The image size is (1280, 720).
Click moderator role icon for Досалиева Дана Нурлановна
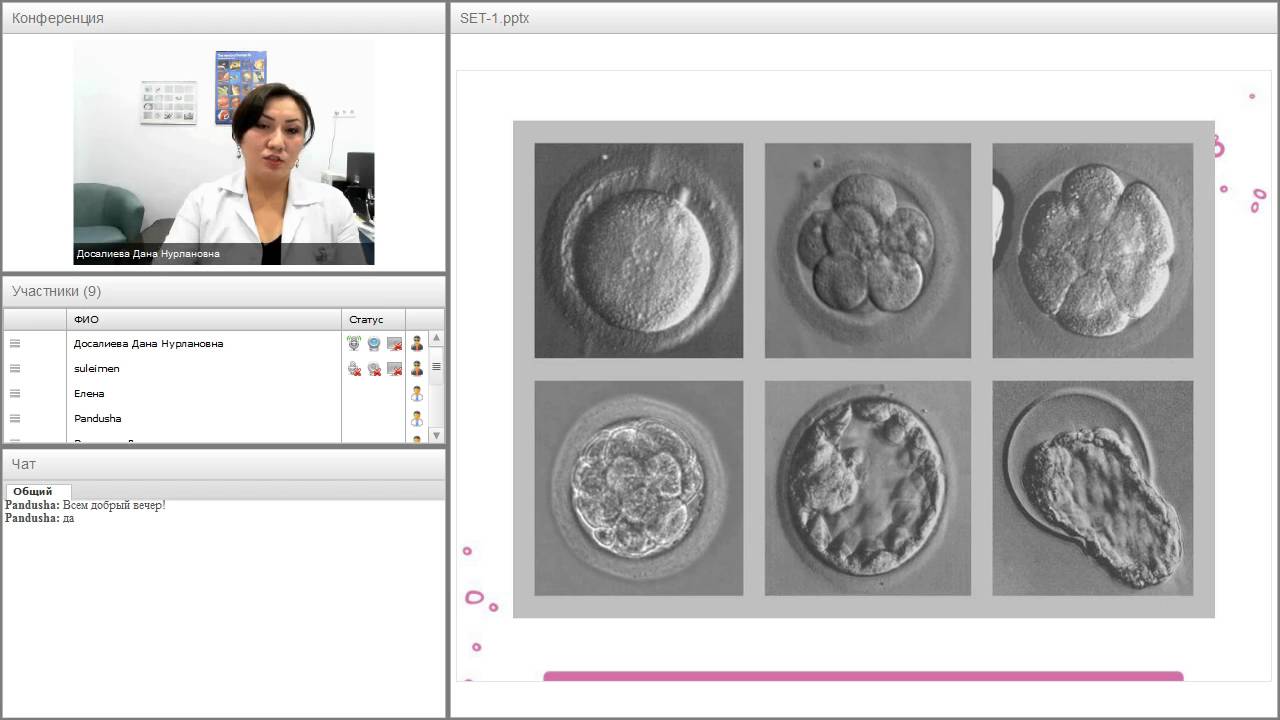(417, 343)
